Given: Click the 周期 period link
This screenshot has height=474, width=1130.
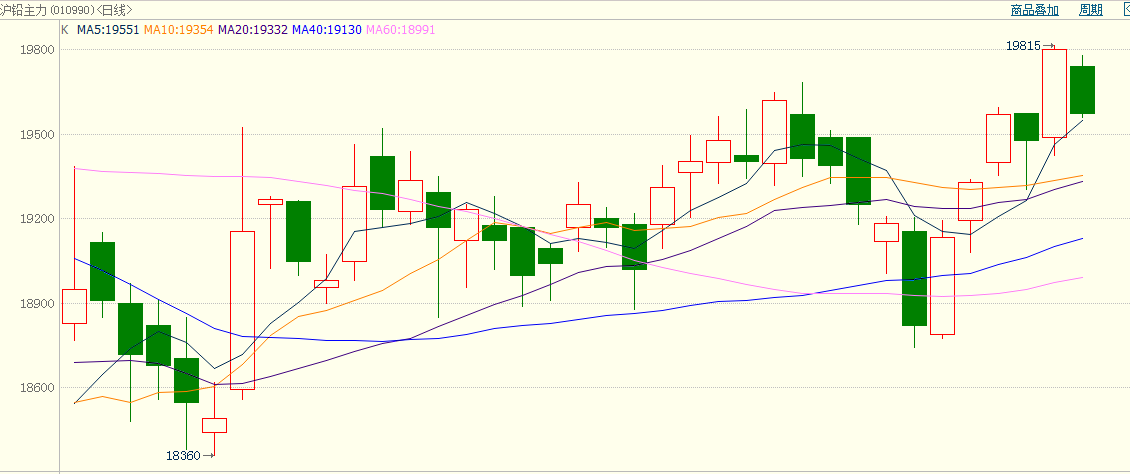Looking at the screenshot, I should pos(1090,10).
